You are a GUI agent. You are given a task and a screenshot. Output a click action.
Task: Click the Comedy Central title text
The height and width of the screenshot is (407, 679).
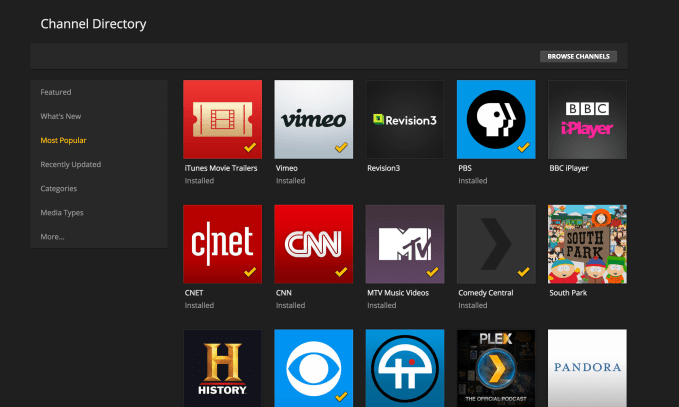pos(486,293)
